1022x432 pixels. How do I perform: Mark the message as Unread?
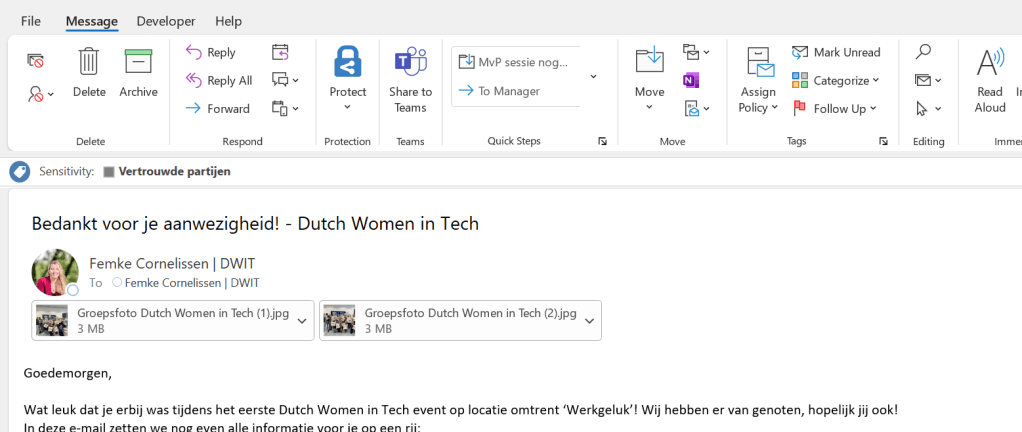[836, 52]
